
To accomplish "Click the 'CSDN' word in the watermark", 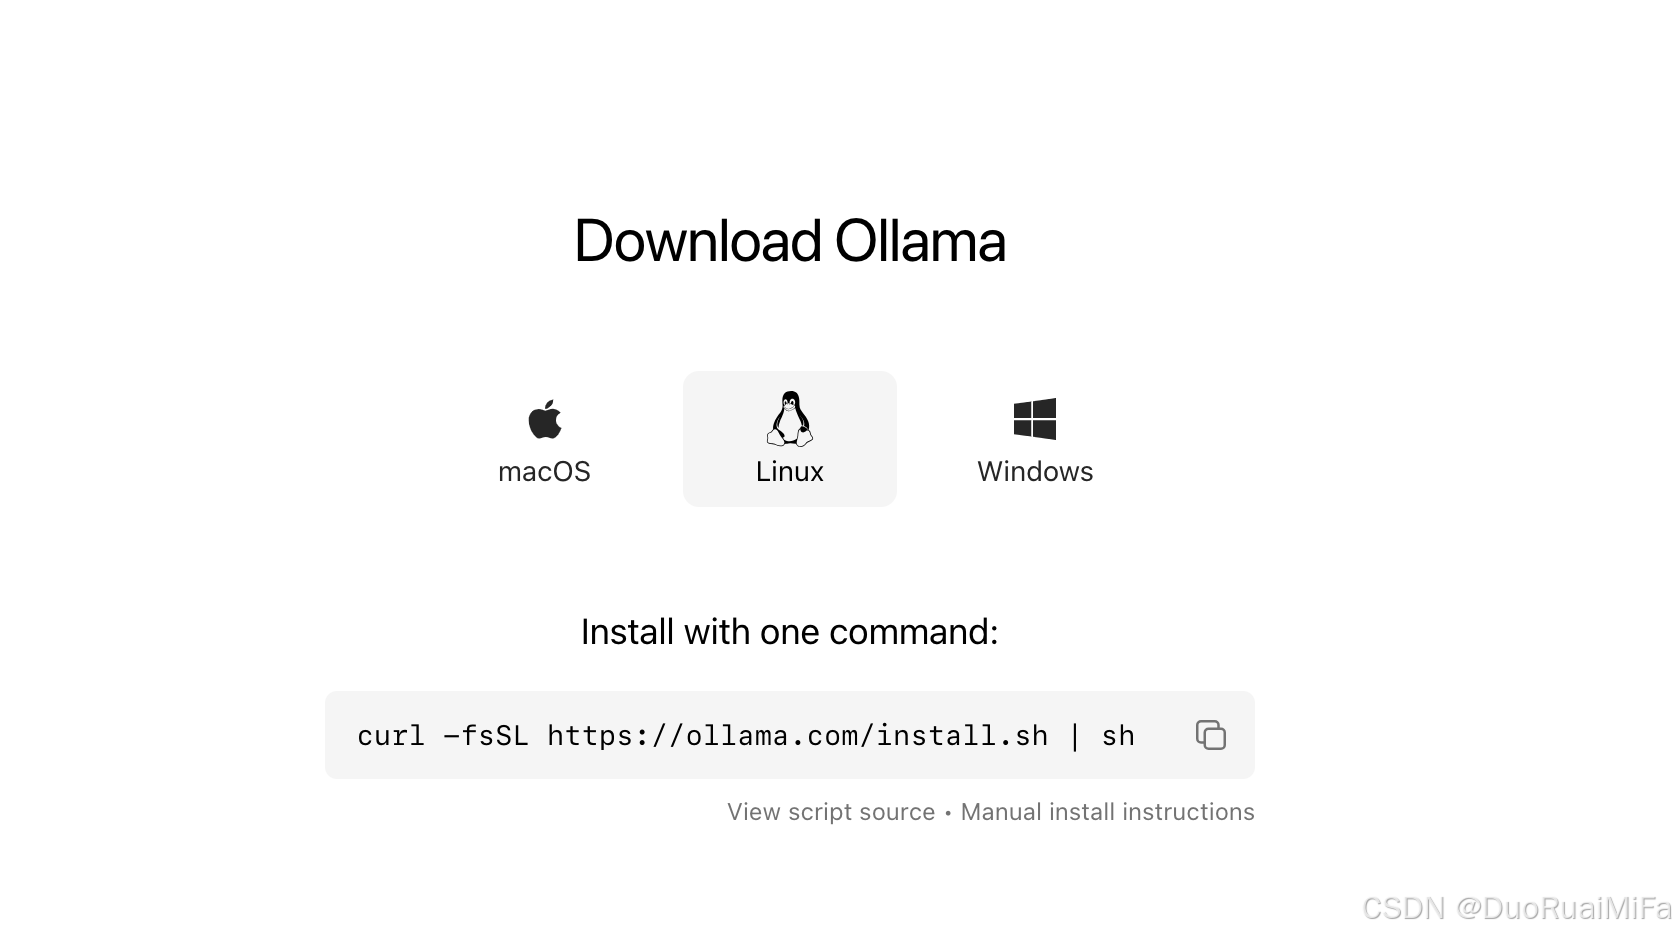I will [1403, 908].
